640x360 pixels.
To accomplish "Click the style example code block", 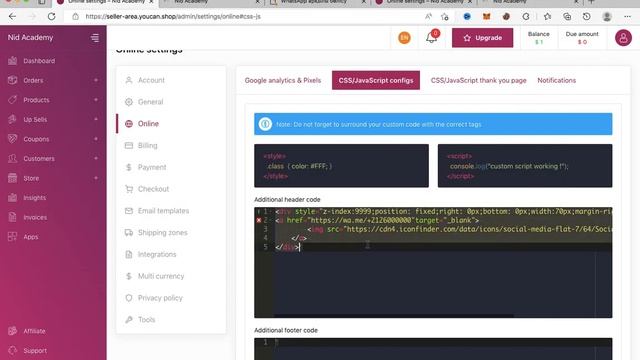I will coord(341,166).
